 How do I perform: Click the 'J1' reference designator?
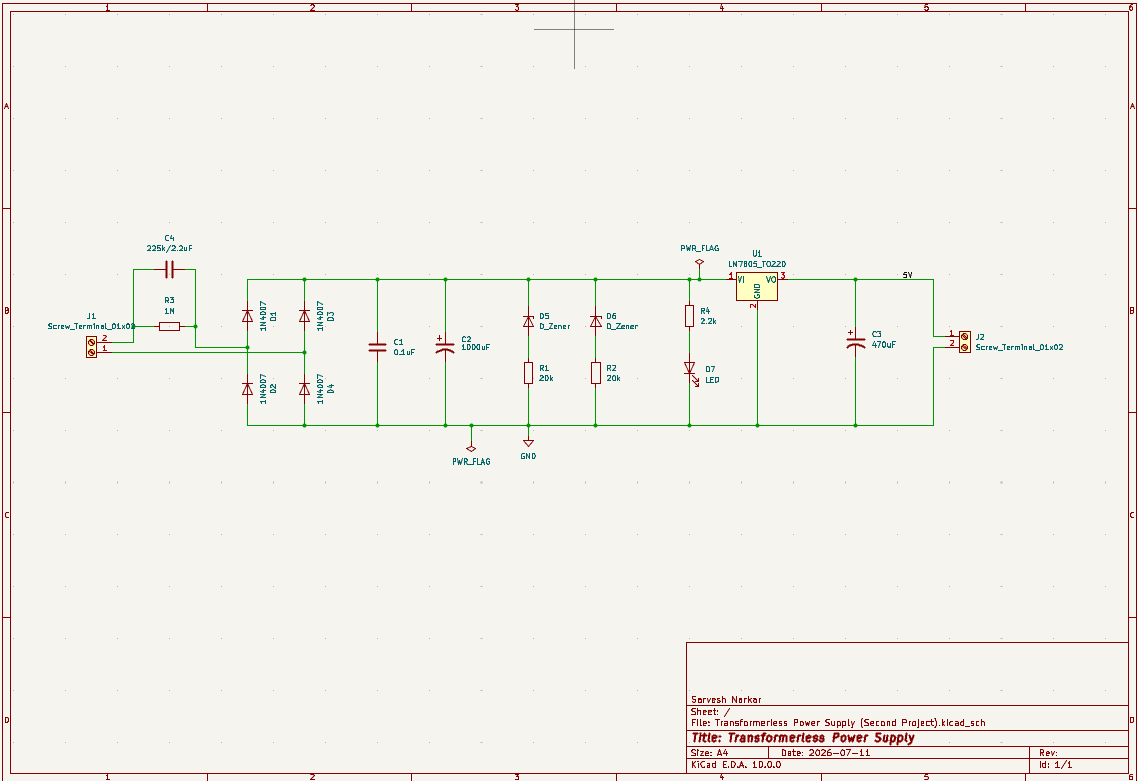pyautogui.click(x=91, y=316)
